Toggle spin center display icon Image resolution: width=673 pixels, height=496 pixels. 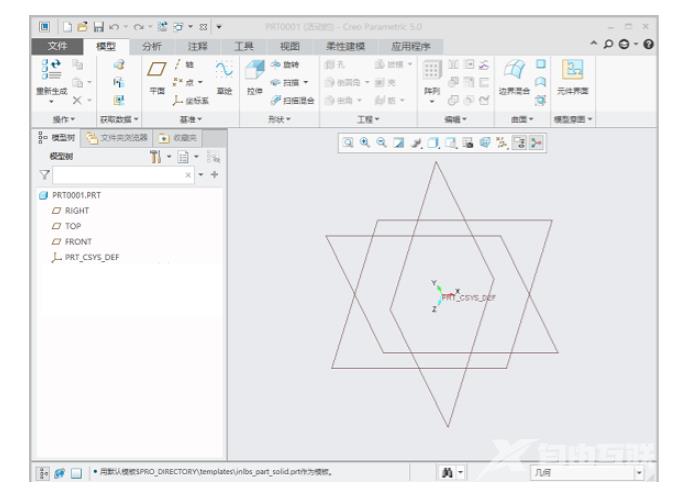pos(537,143)
